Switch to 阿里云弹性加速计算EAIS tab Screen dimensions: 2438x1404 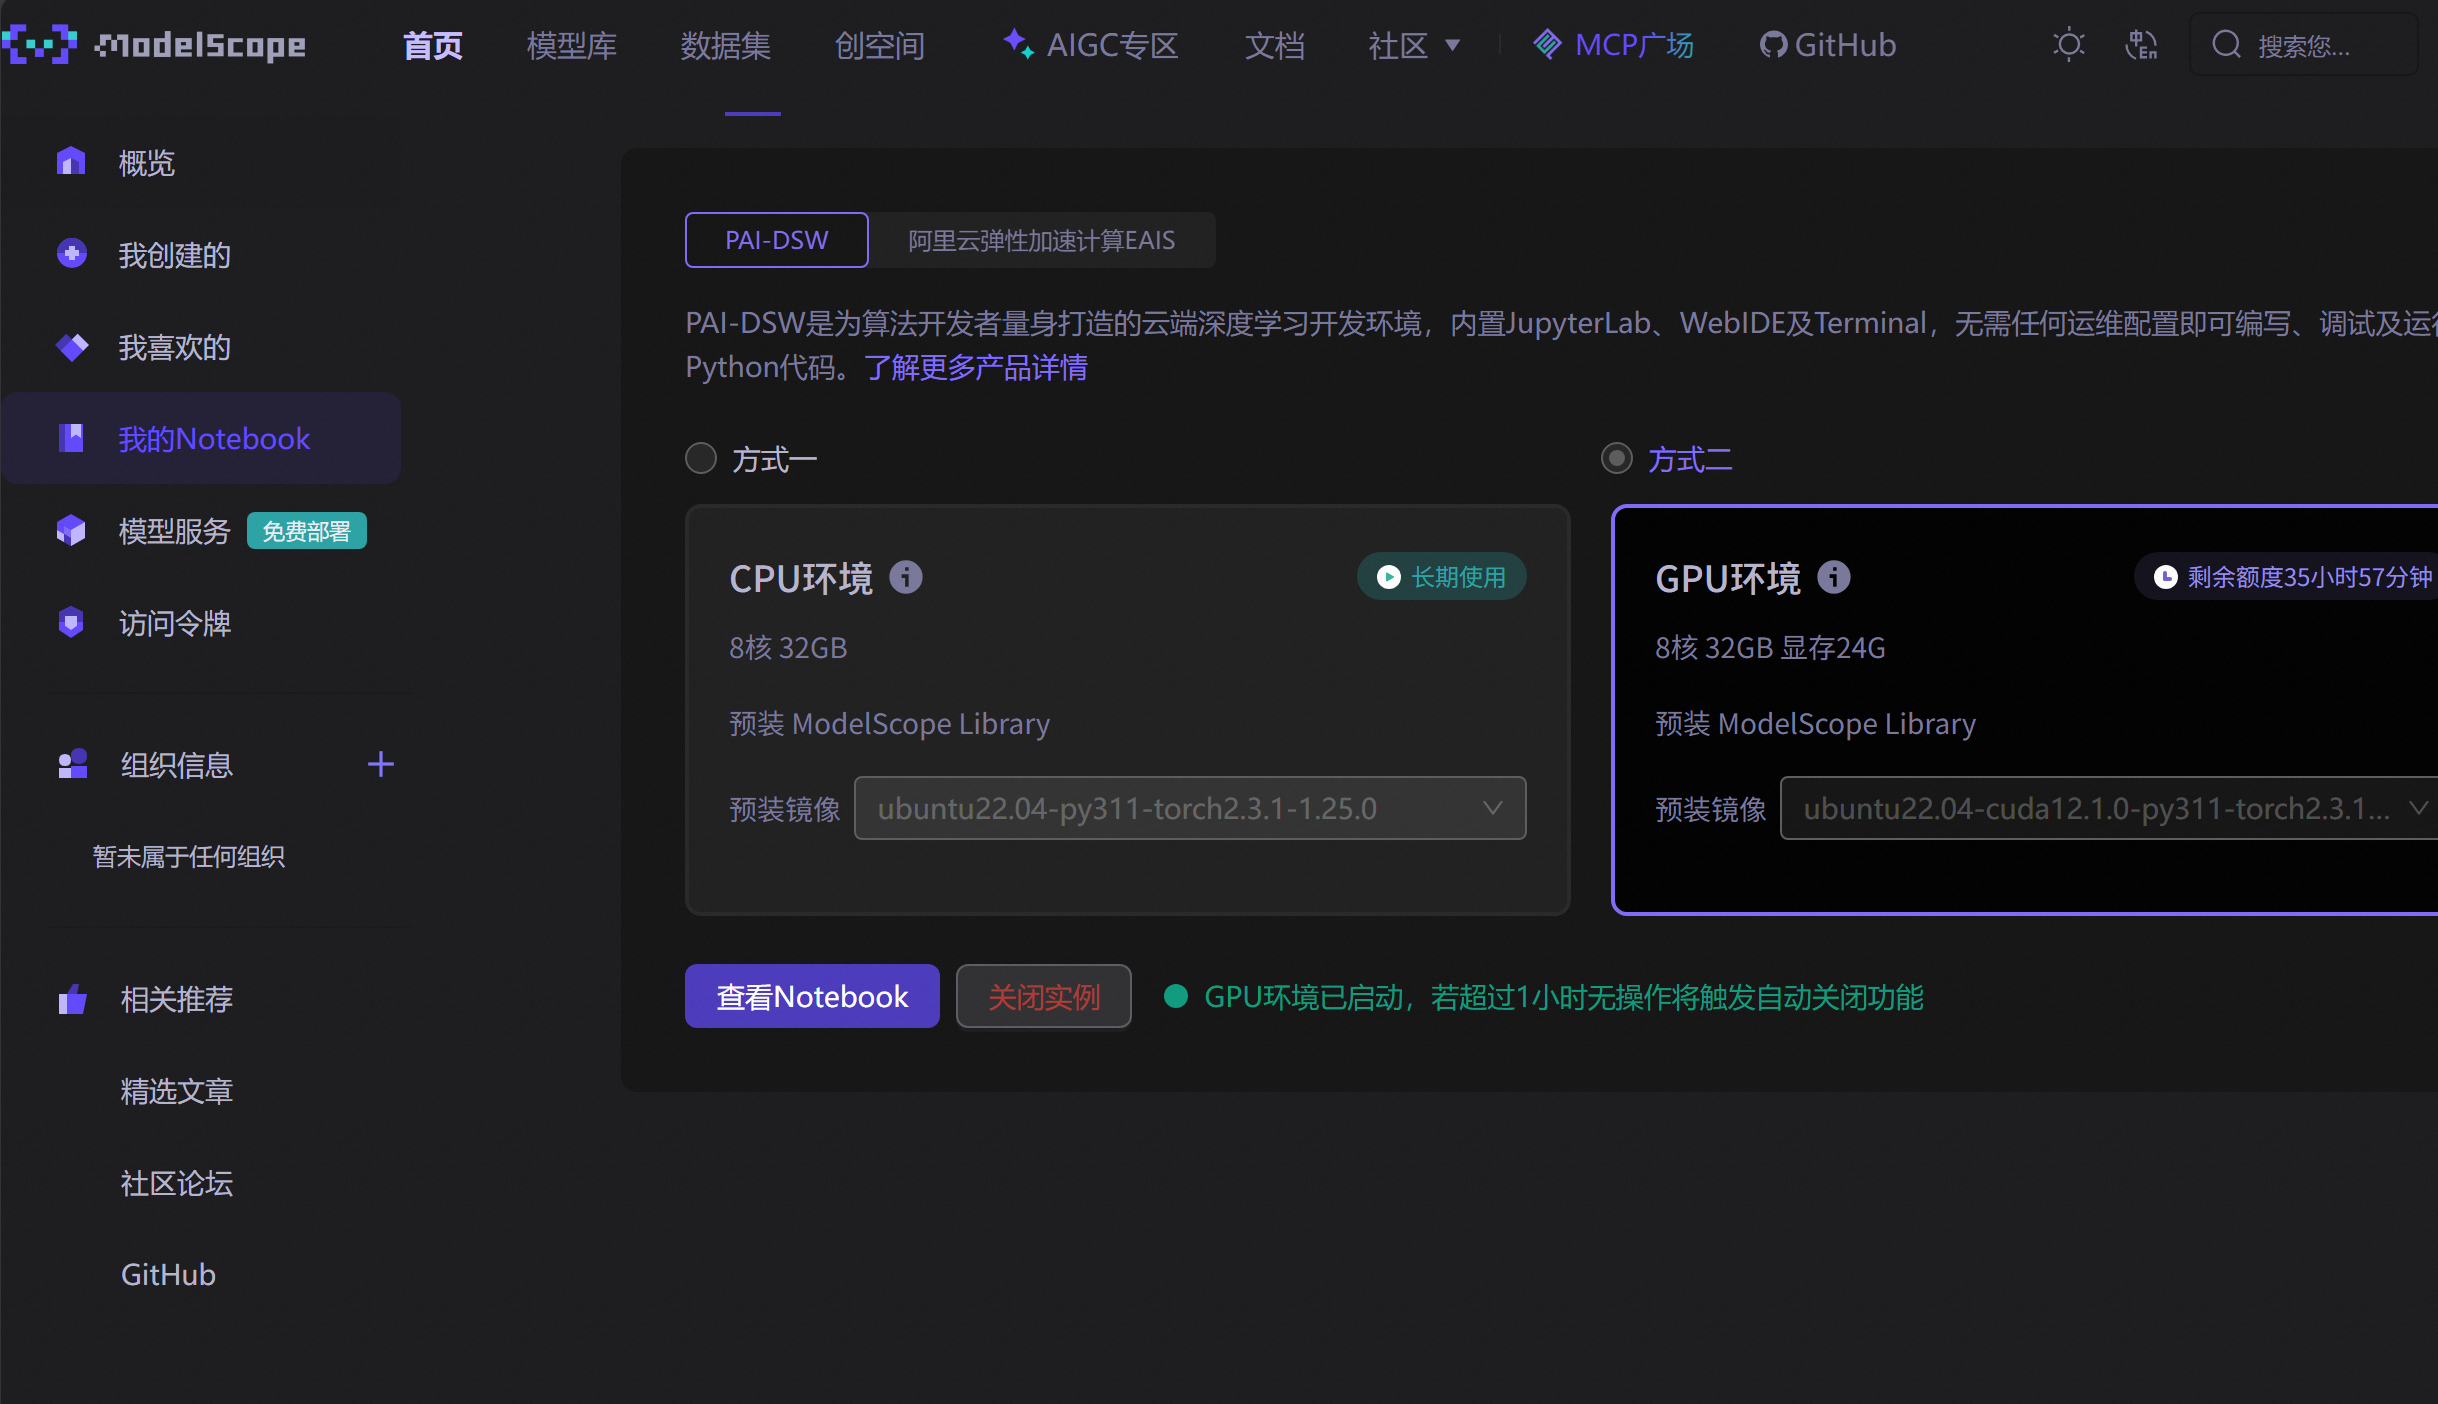click(x=1041, y=240)
